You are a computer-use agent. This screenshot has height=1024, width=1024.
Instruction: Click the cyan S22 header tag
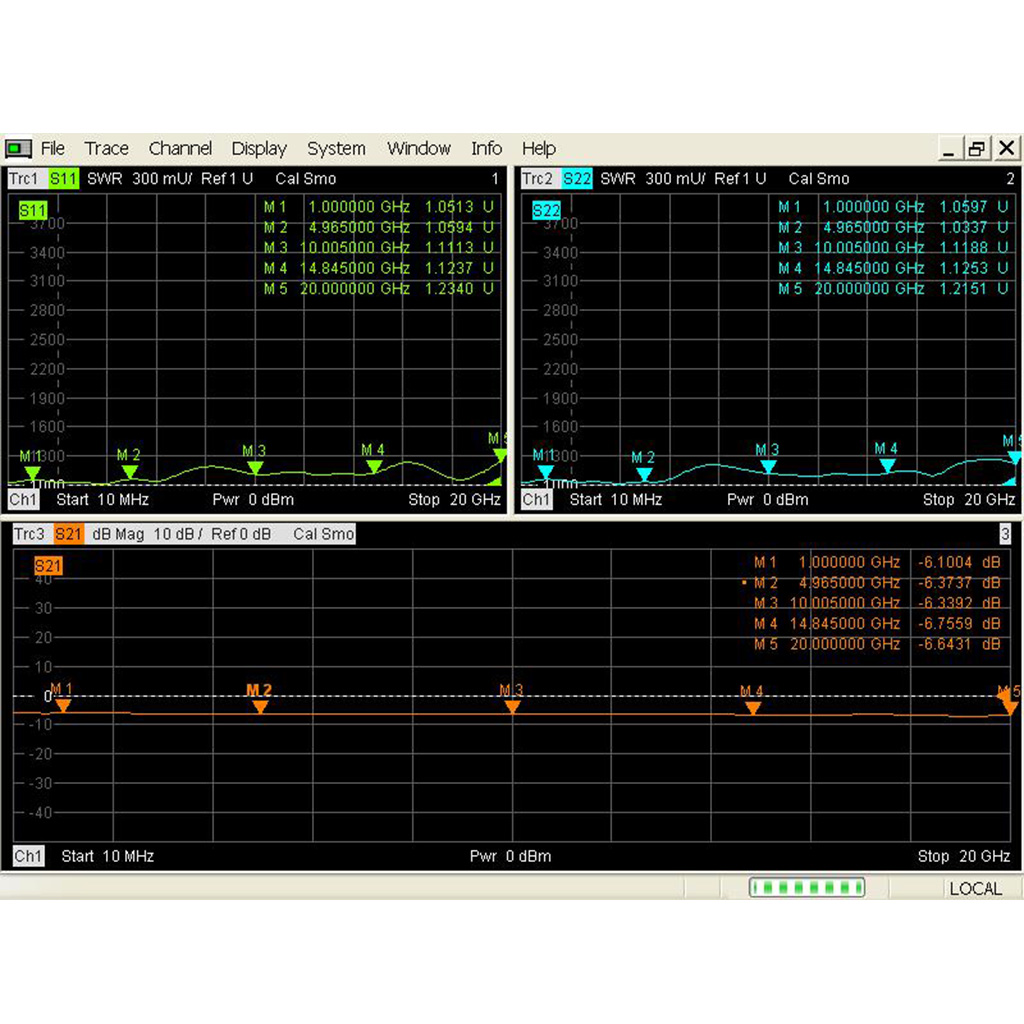[x=577, y=179]
